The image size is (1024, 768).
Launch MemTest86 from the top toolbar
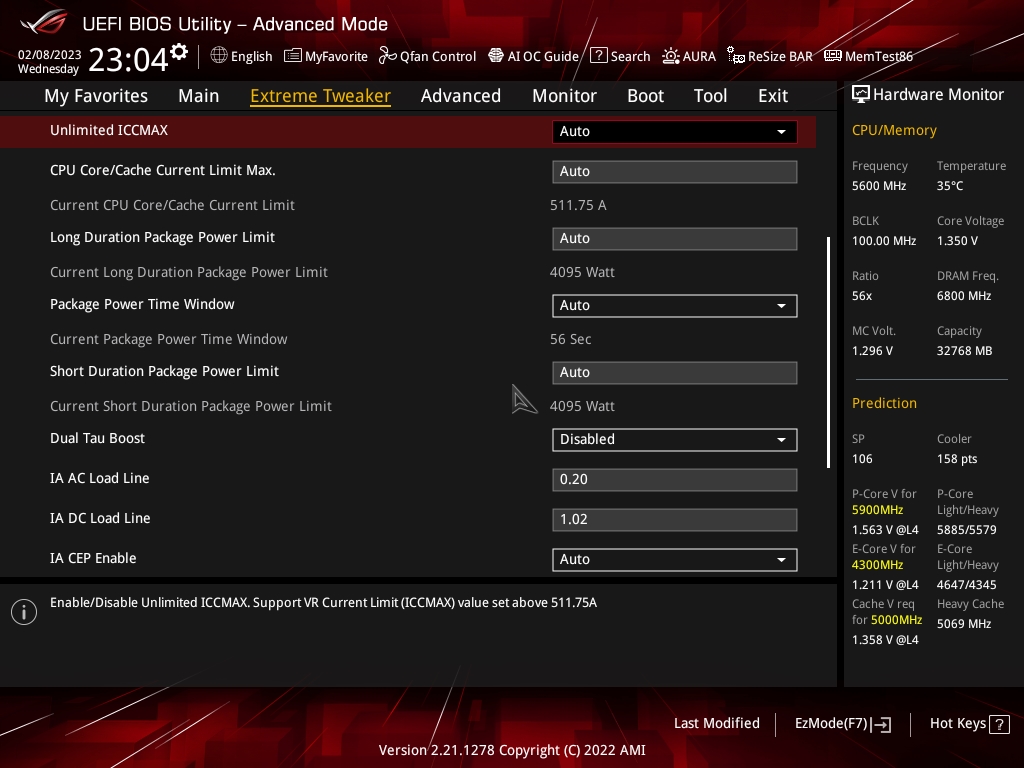point(832,56)
